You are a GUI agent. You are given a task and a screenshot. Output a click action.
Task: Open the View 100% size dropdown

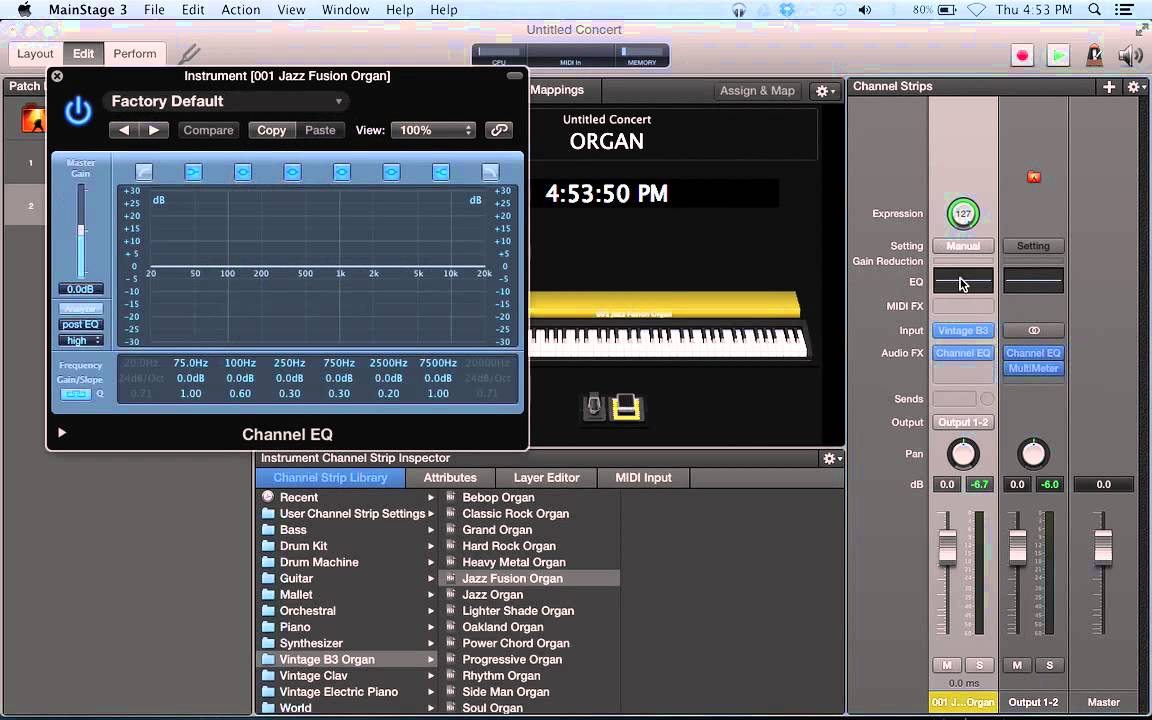pos(433,130)
